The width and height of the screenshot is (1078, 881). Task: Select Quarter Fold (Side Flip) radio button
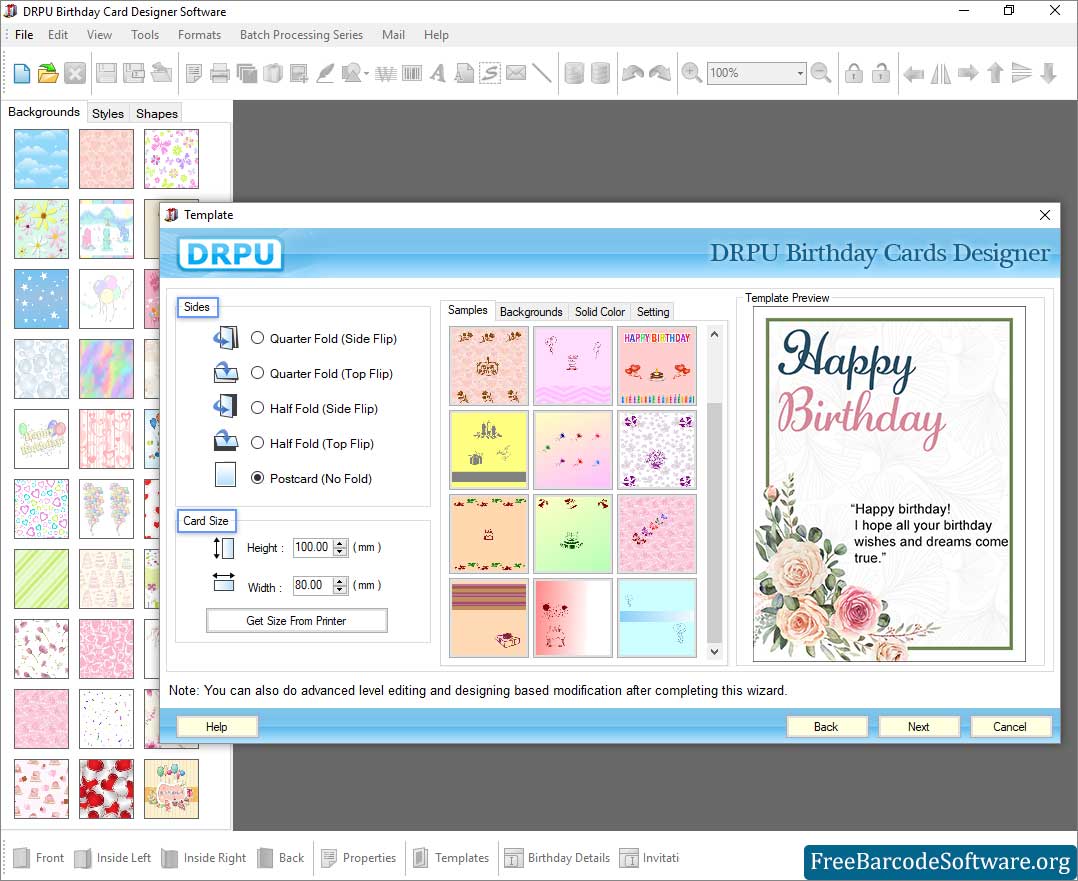[257, 338]
